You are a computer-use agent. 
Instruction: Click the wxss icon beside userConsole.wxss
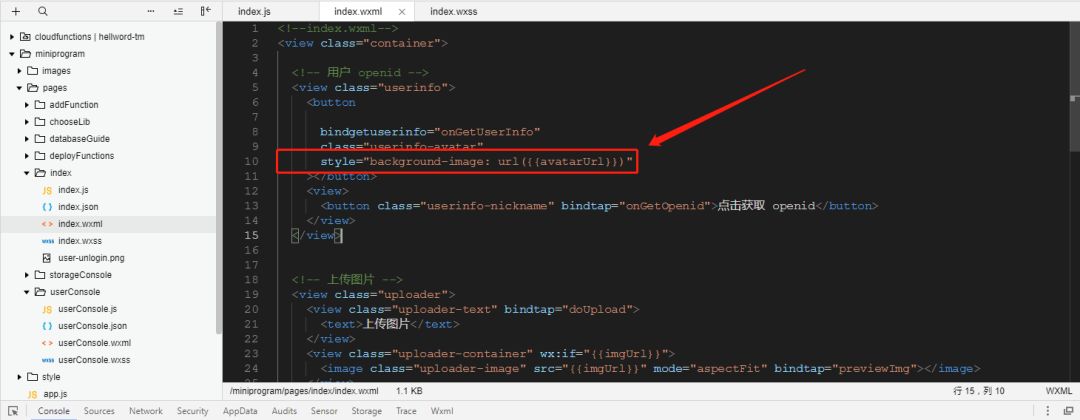(47, 360)
